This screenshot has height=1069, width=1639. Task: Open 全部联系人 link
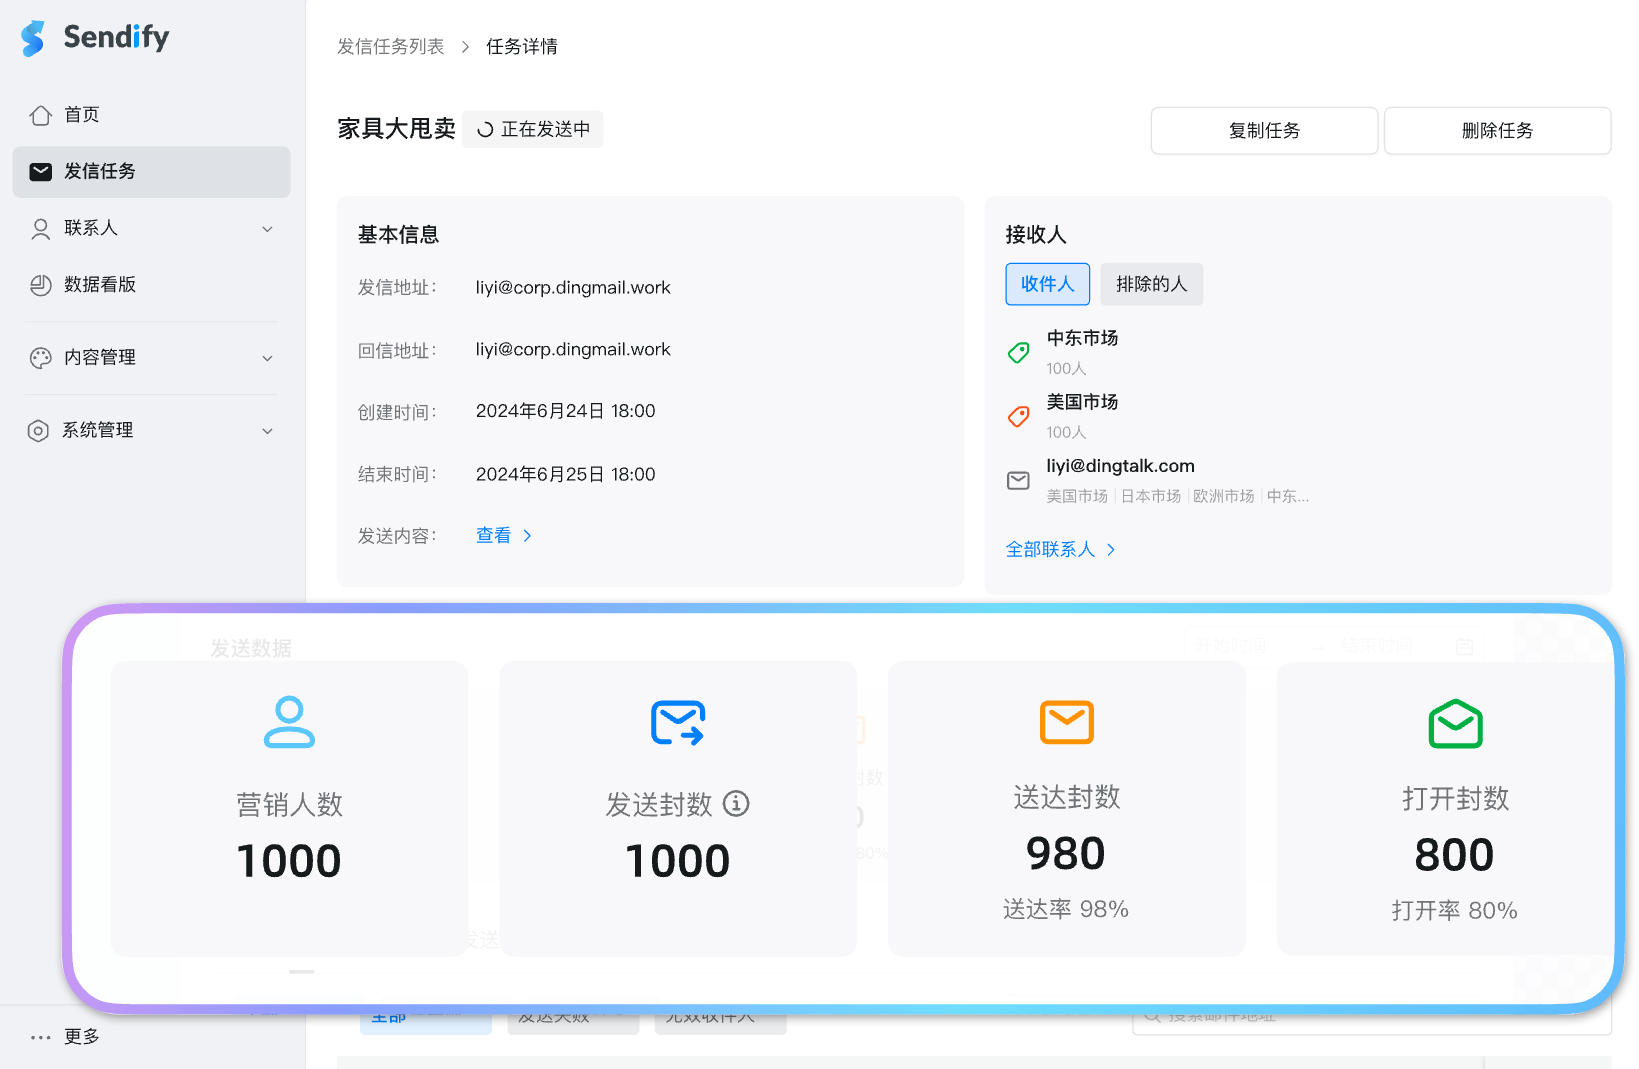click(1052, 549)
